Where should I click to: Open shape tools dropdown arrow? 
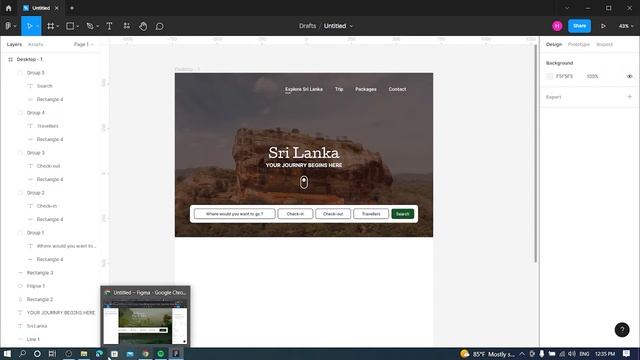tap(78, 26)
